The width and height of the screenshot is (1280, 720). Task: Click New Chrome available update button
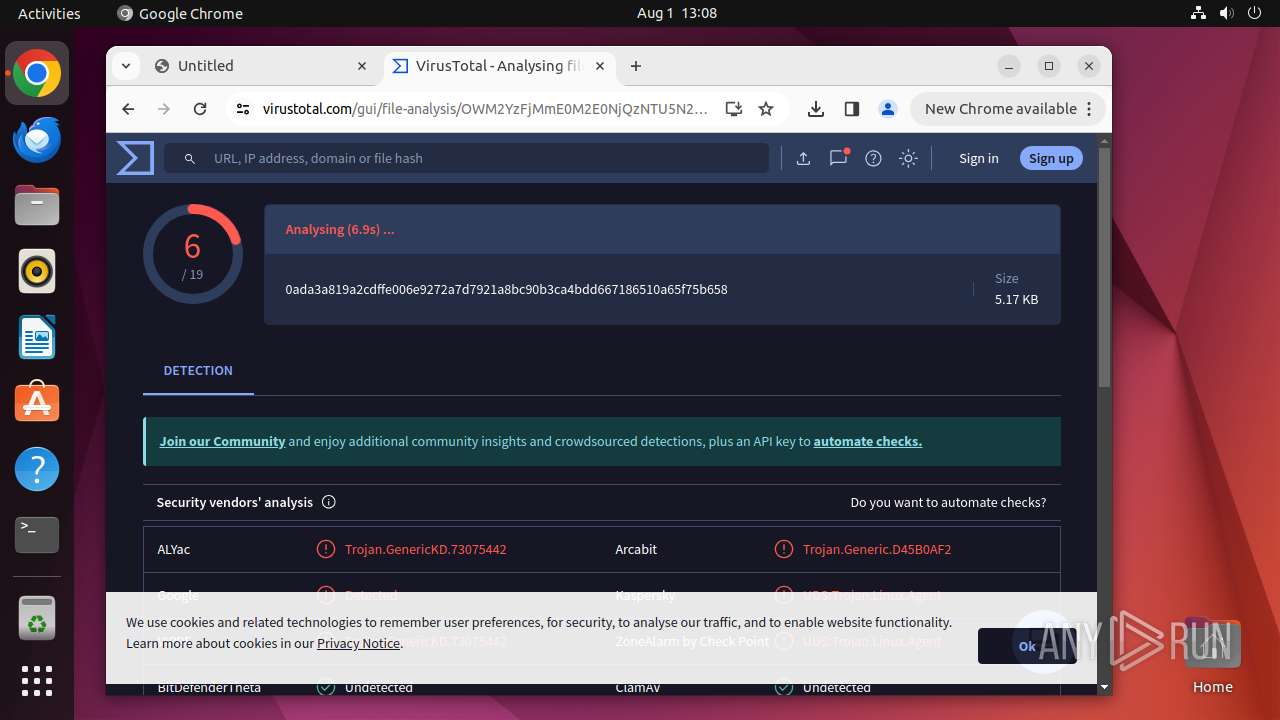point(1007,109)
